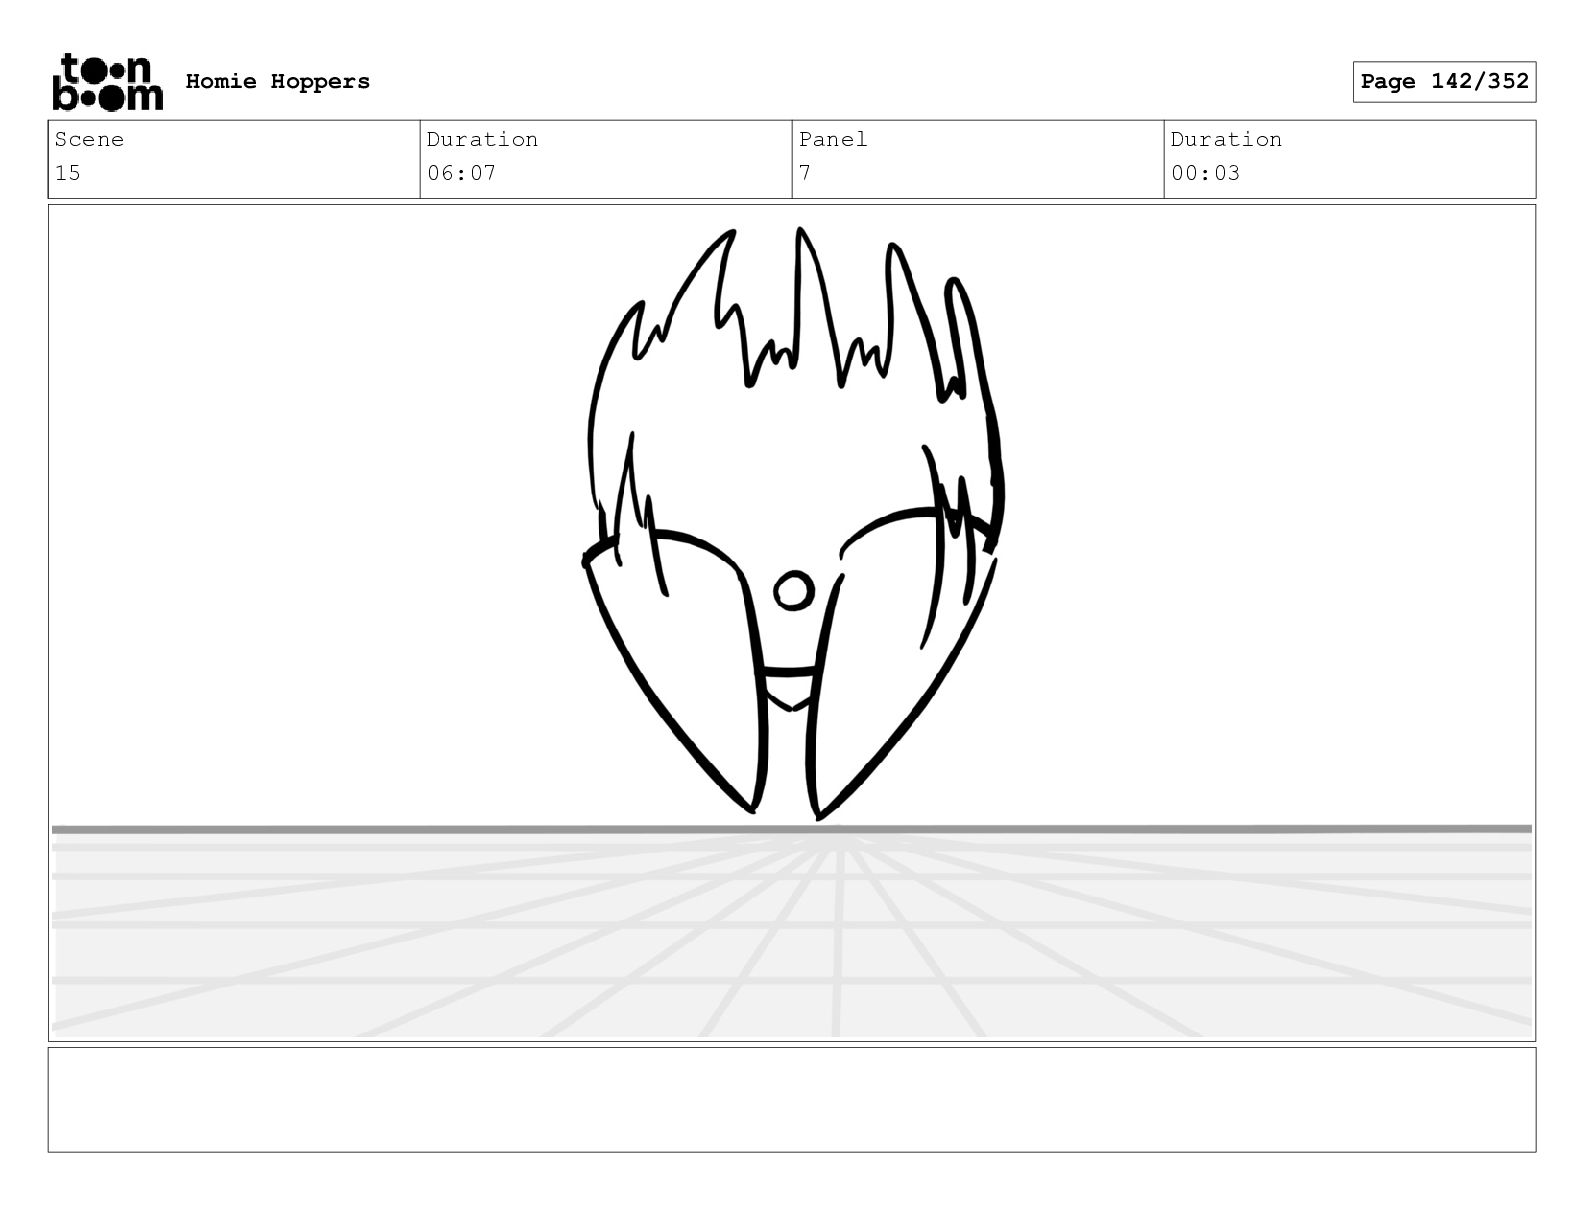This screenshot has height=1224, width=1584.
Task: Click the empty notes box below the panel
Action: [792, 1100]
